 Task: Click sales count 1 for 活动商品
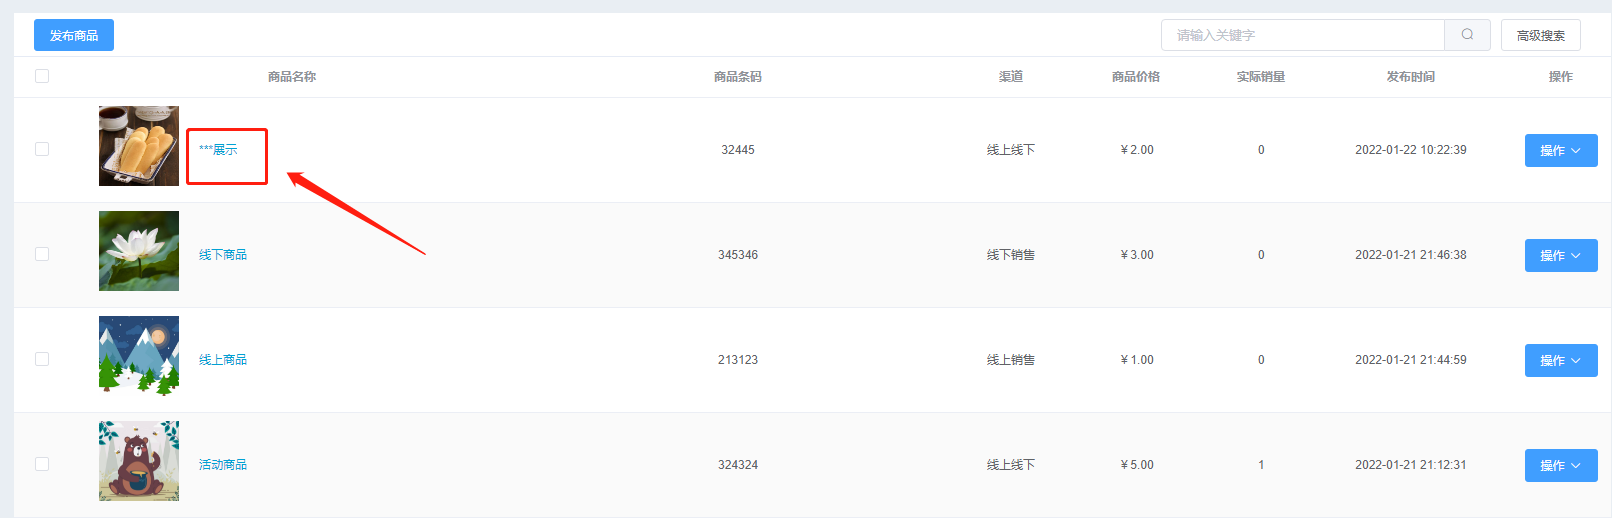point(1261,464)
